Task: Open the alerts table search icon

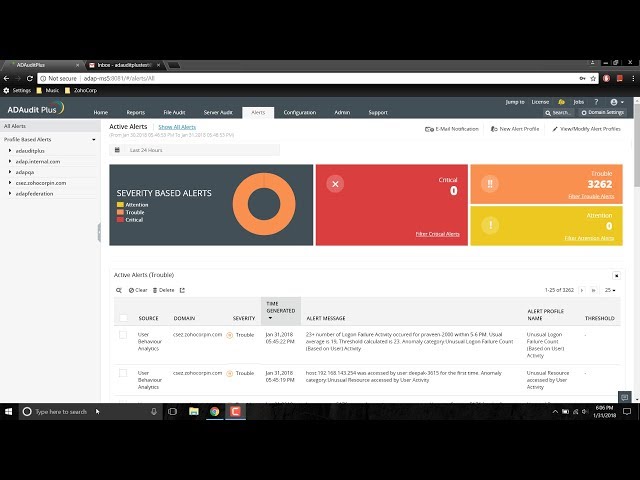Action: (119, 290)
